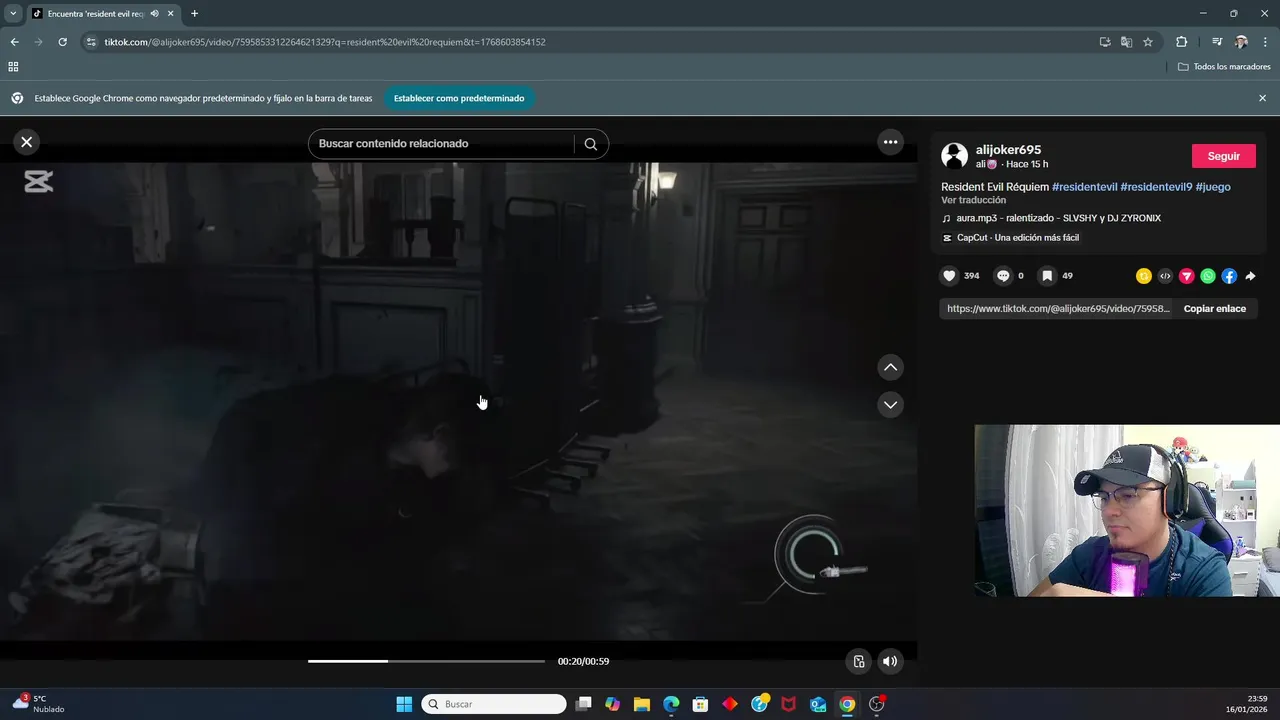
Task: Open the Windows Start menu
Action: (x=404, y=704)
